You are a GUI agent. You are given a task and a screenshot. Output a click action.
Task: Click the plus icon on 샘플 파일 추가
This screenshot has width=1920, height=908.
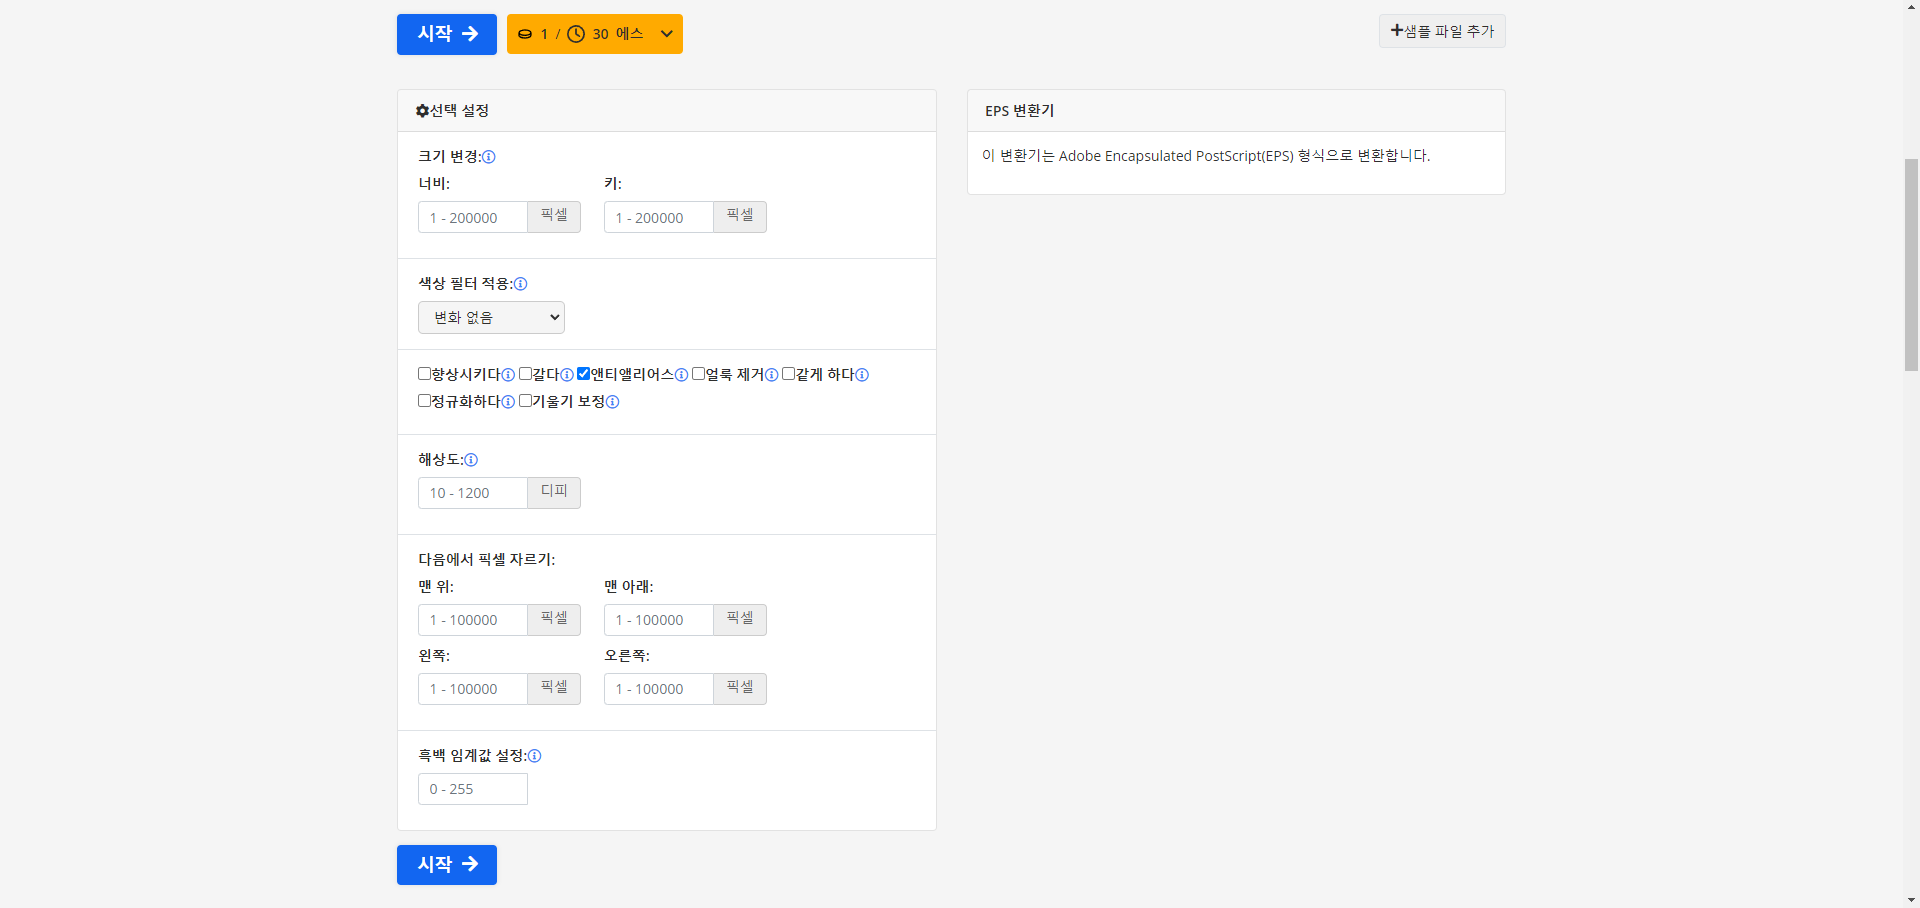[x=1397, y=31]
